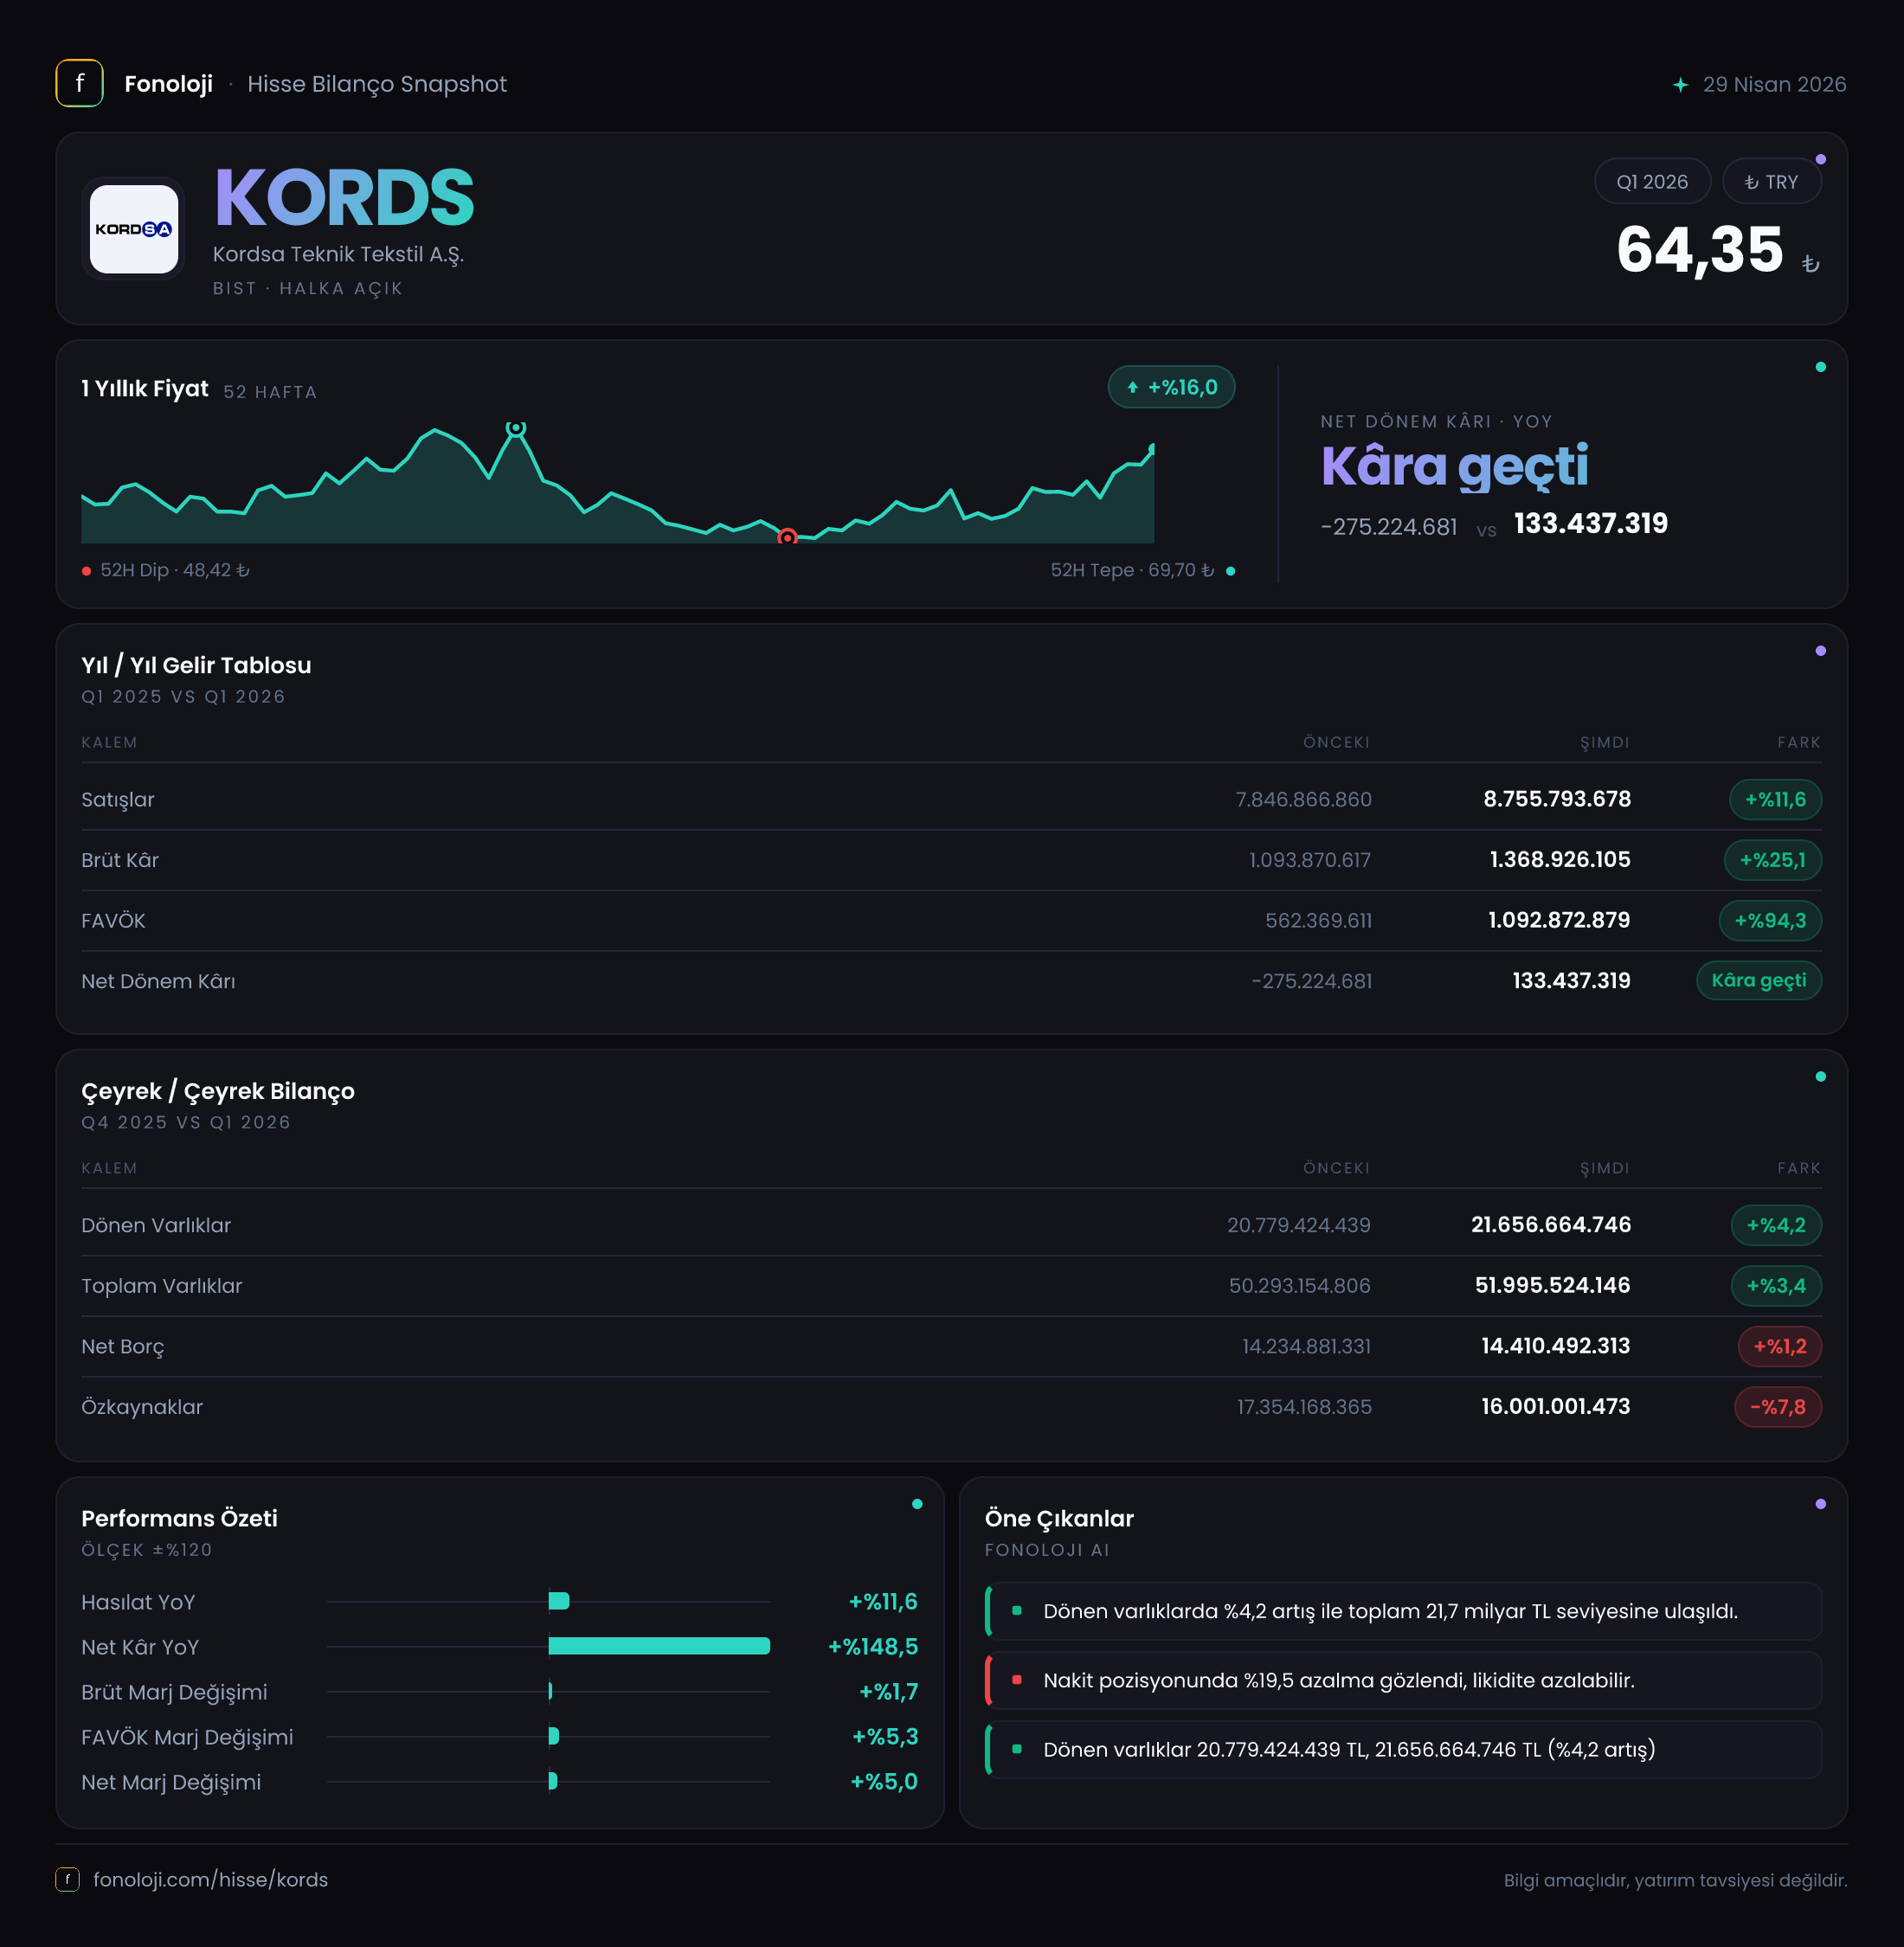Click the Satışlar previous value 7.846.866.860
Screen dimensions: 1904x1947
[1303, 800]
